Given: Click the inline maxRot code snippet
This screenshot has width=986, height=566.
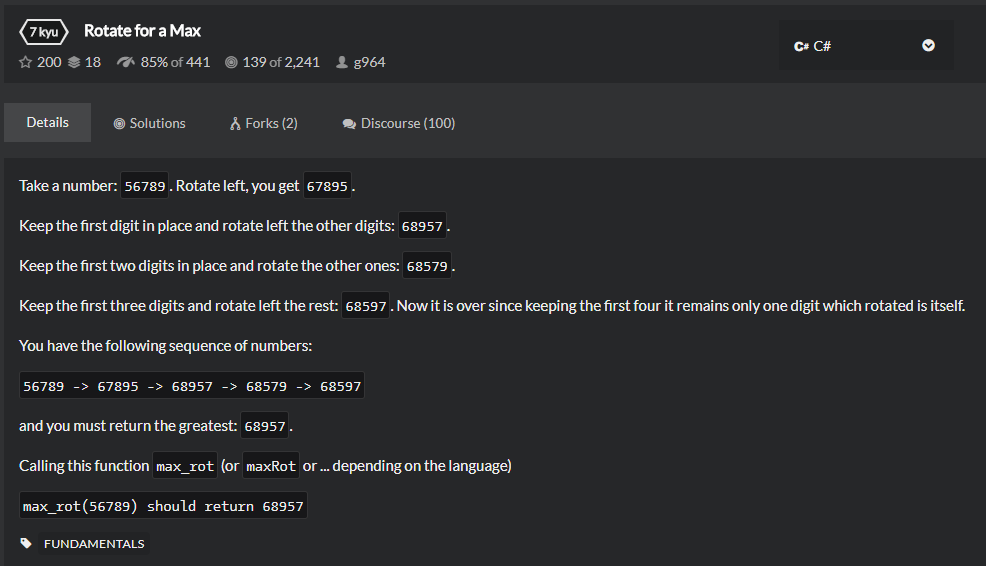Looking at the screenshot, I should pos(270,466).
